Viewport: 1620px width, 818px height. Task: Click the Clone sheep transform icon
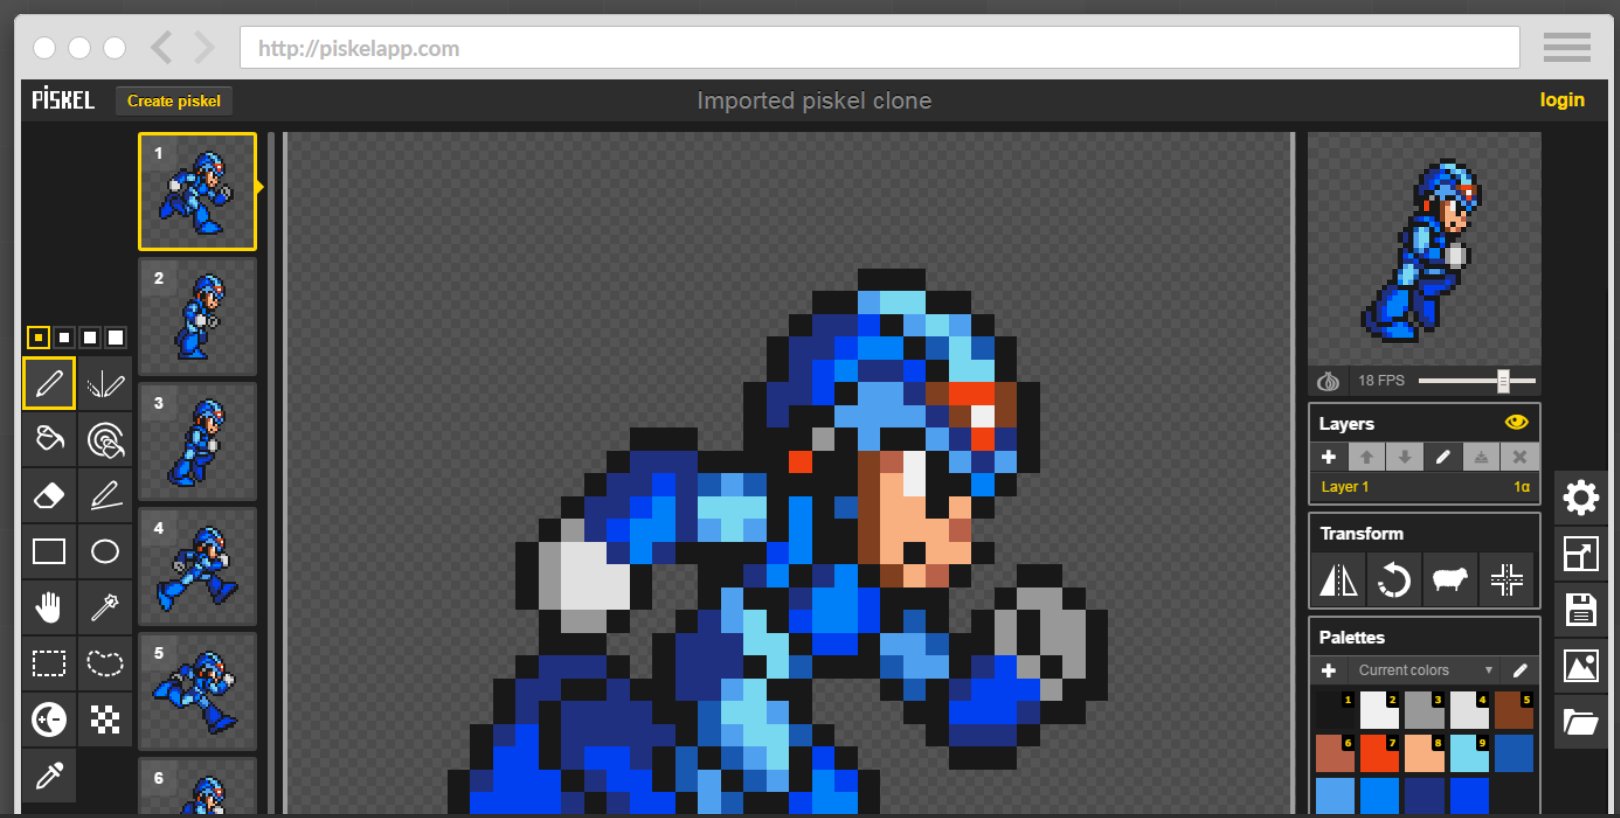(x=1450, y=580)
